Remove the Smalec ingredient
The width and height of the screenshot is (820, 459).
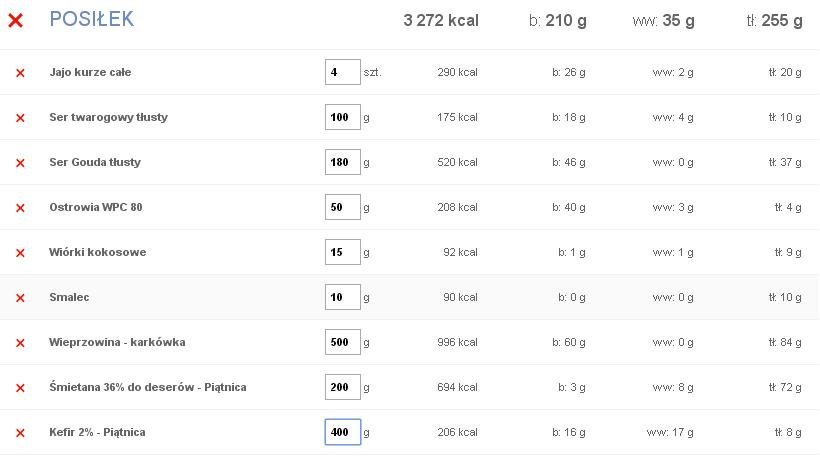[20, 297]
